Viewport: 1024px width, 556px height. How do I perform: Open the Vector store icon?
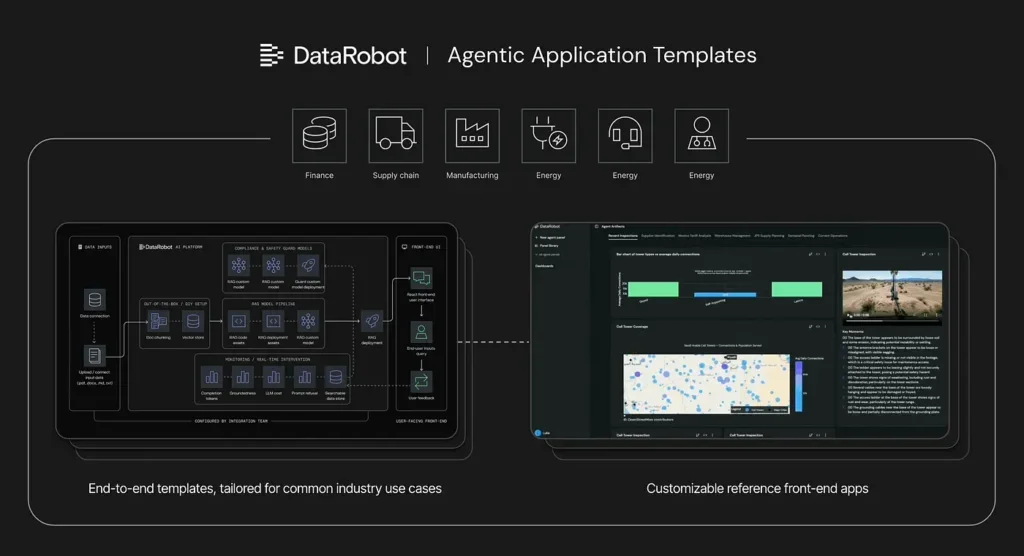click(193, 321)
